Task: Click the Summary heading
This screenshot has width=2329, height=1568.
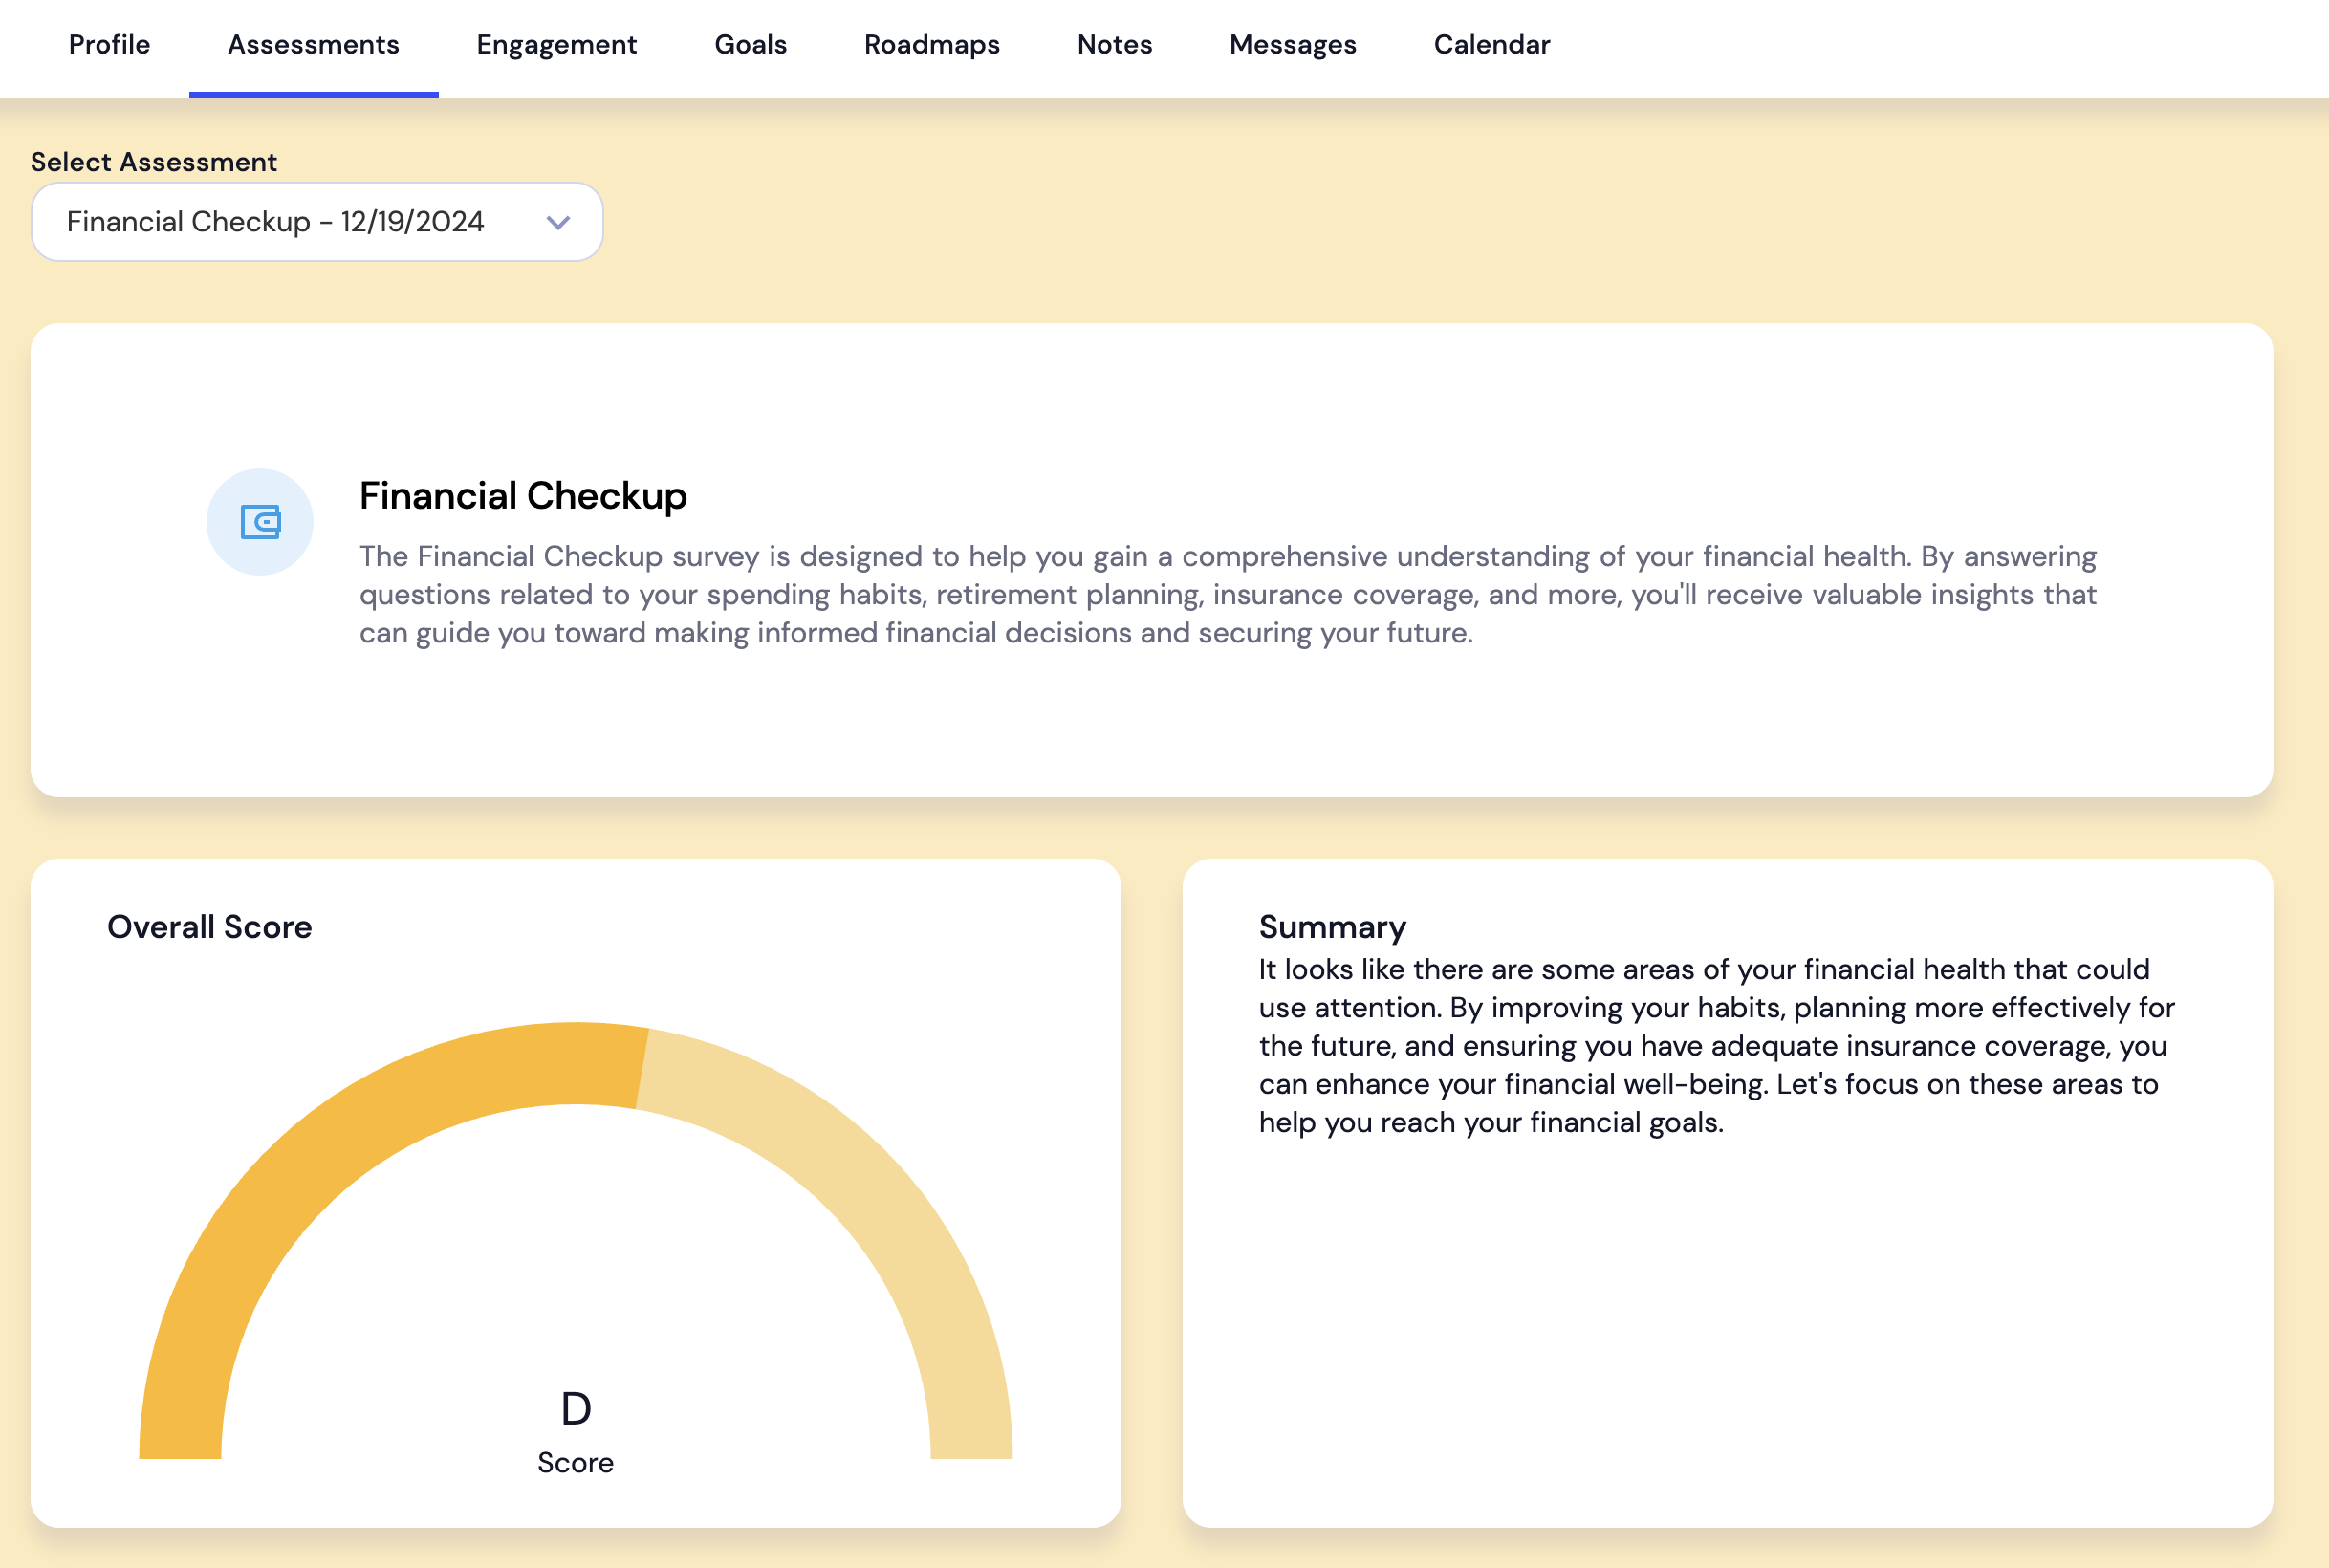Action: (x=1331, y=927)
